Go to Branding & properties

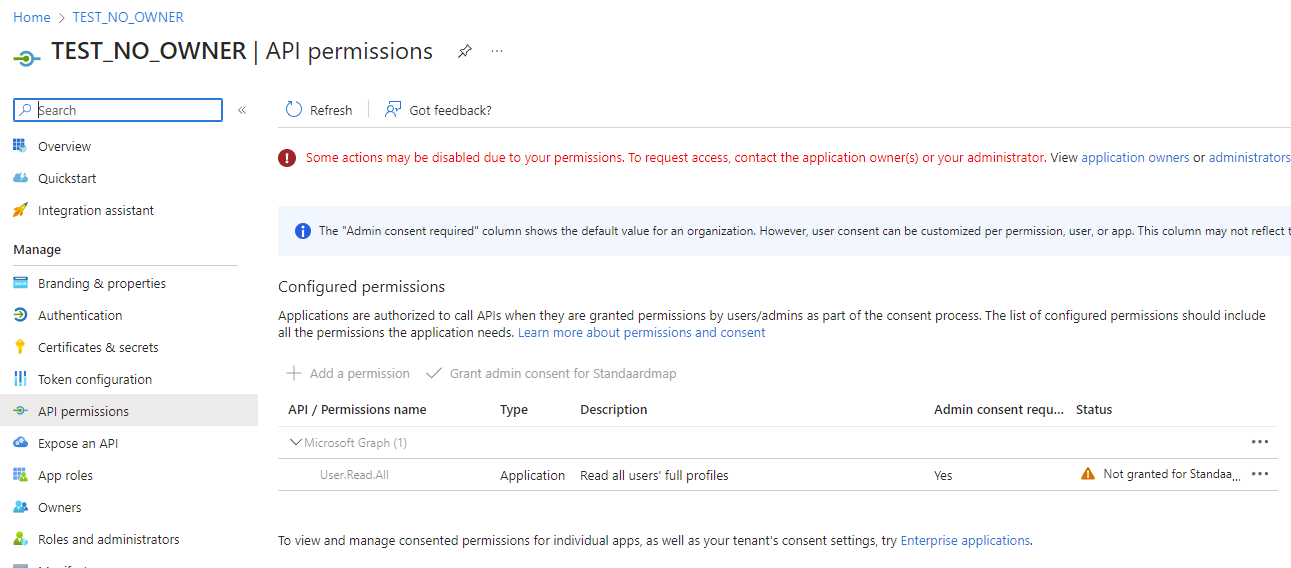(102, 283)
